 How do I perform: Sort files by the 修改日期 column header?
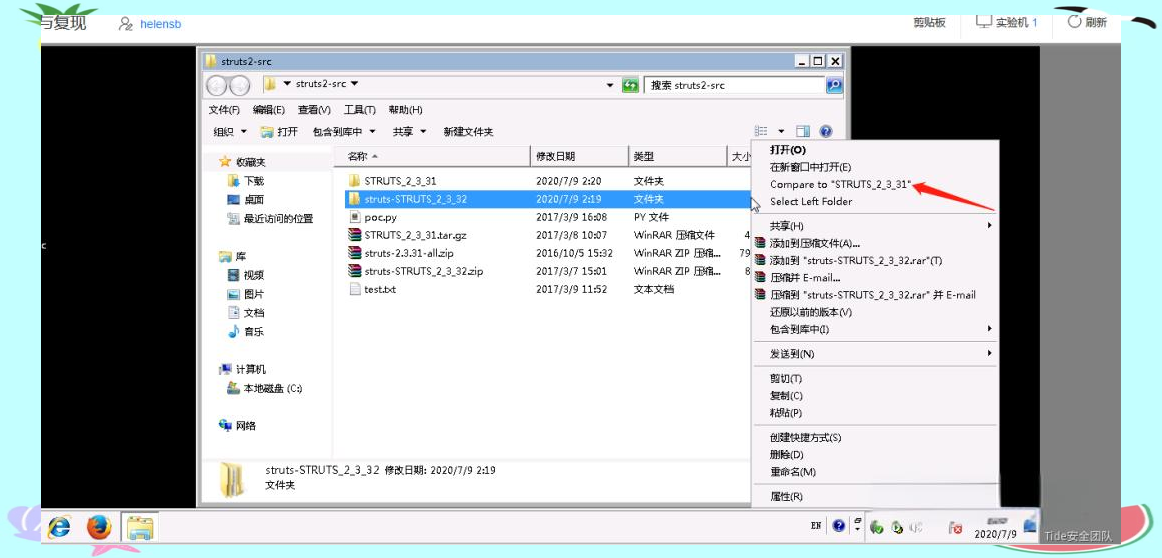coord(580,156)
